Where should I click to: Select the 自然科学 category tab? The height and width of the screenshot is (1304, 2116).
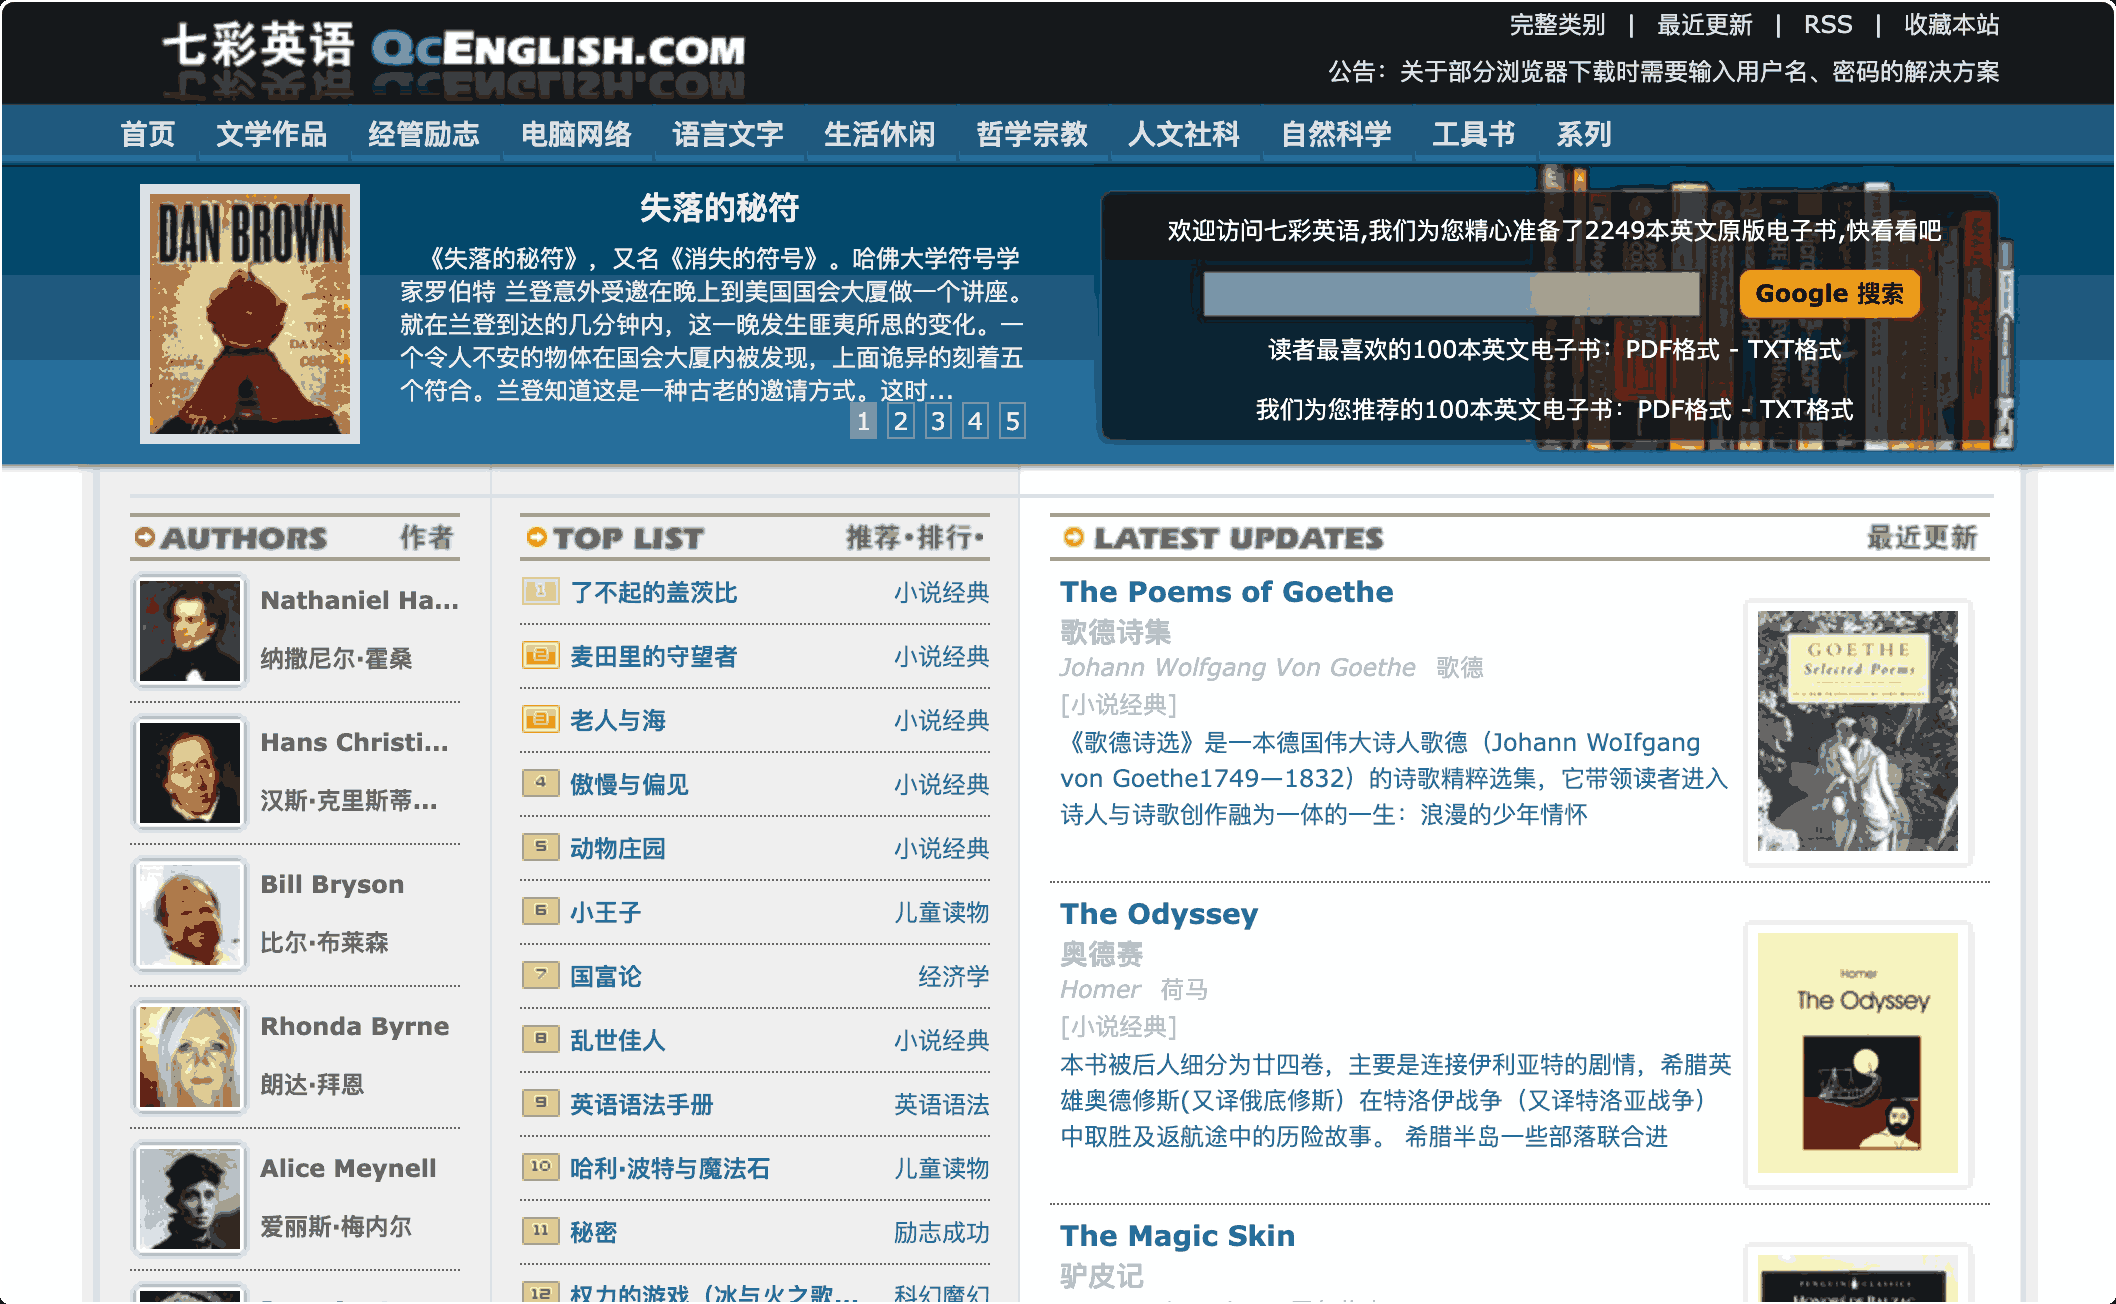(1337, 133)
